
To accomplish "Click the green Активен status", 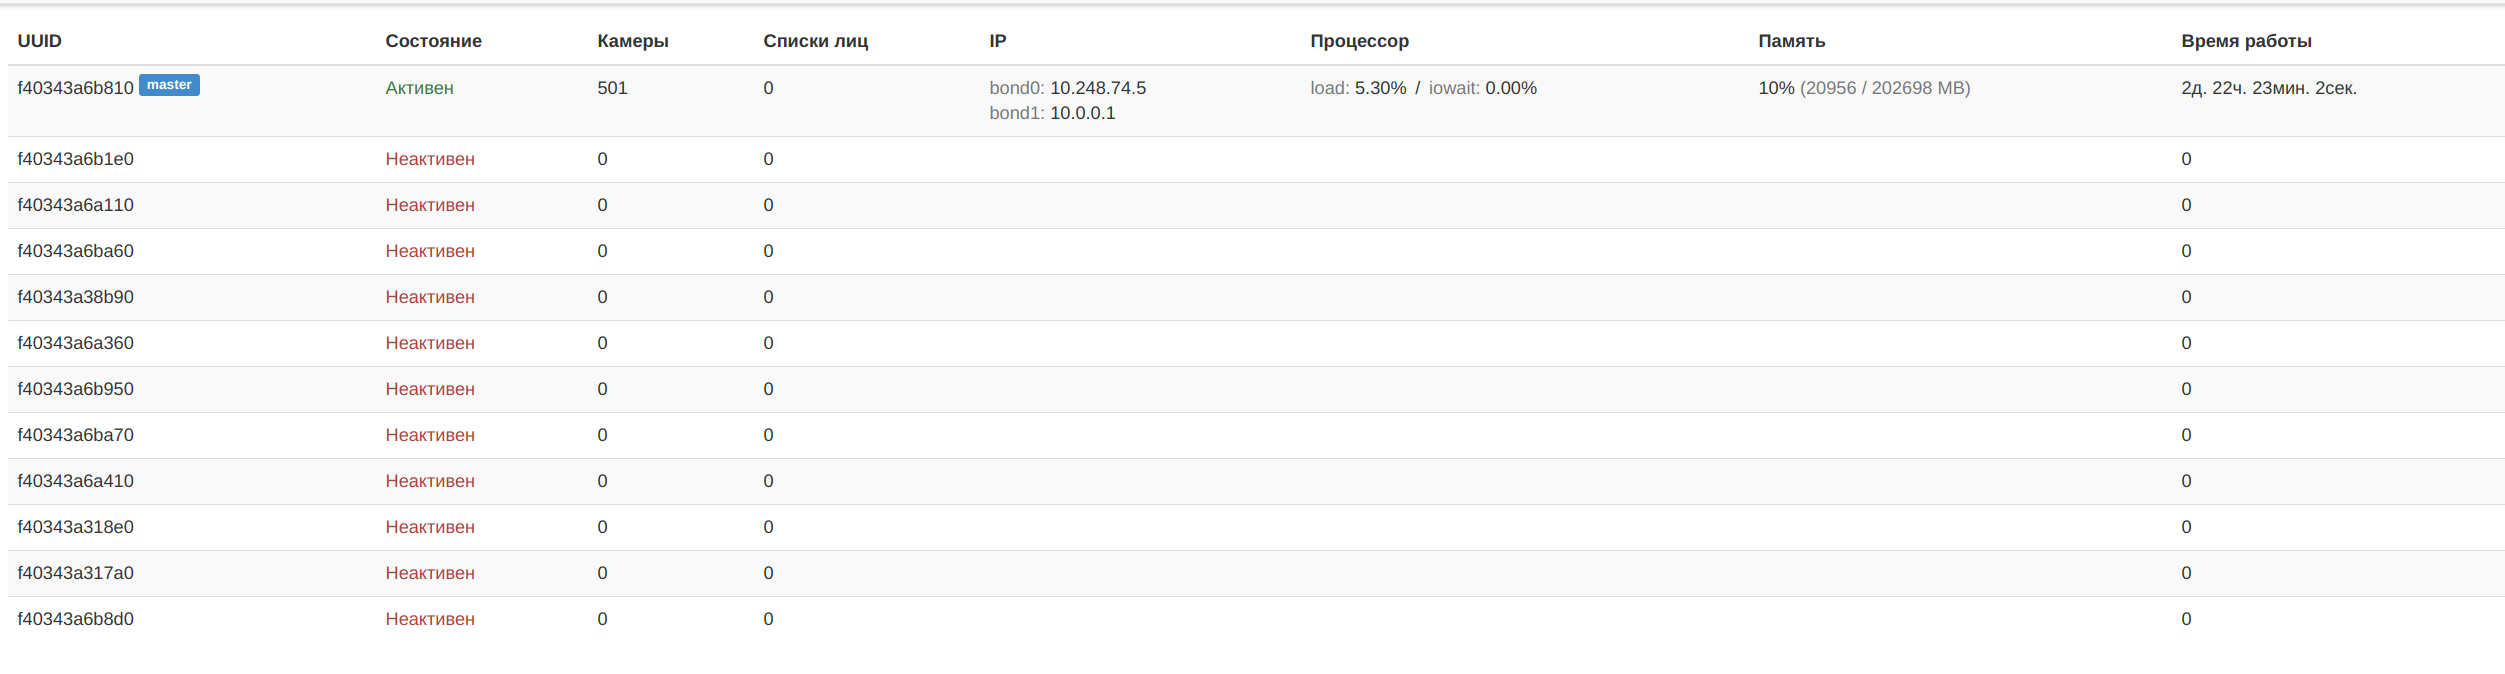I will click(x=419, y=88).
